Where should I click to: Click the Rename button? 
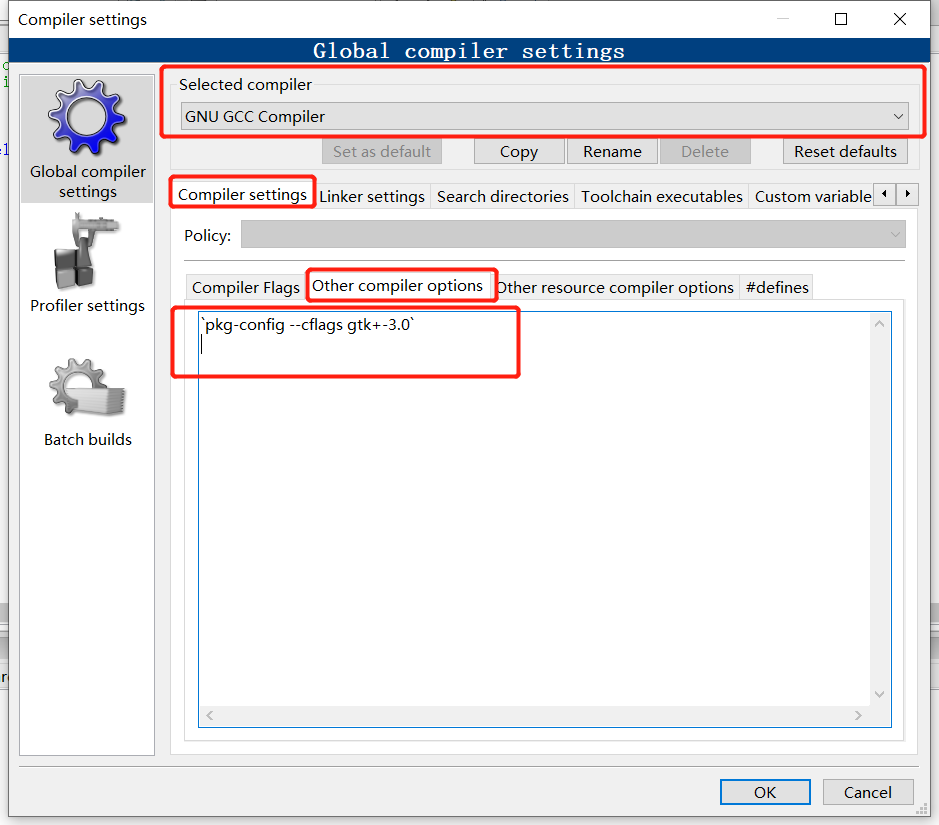click(x=612, y=151)
